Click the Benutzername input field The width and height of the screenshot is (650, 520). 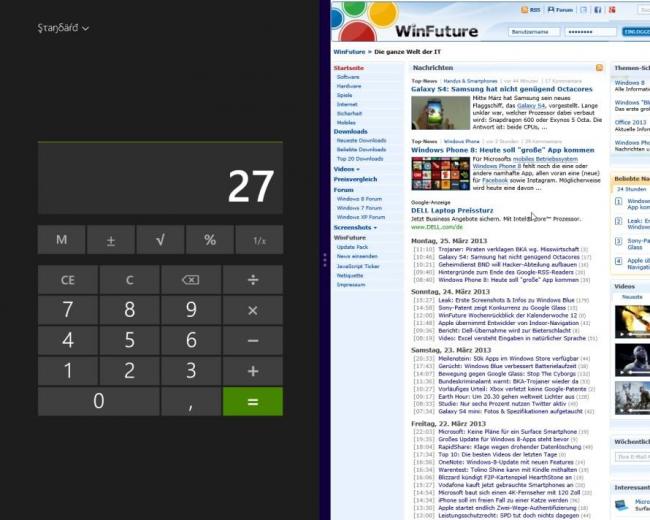pos(534,32)
